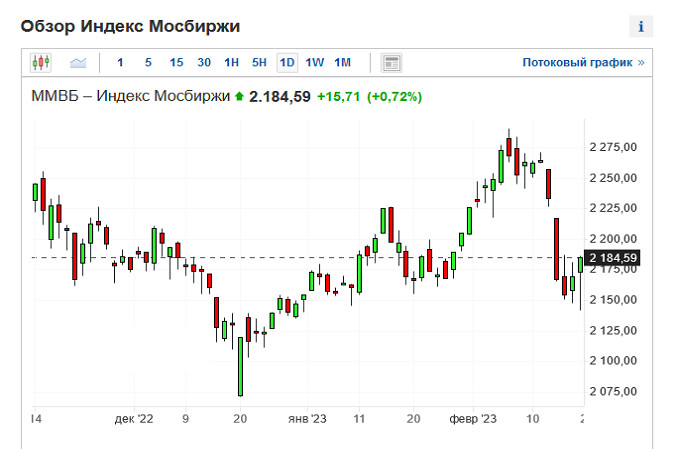Screen dimensions: 675x449
Task: Choose the 30-minute timeframe
Action: [x=204, y=63]
